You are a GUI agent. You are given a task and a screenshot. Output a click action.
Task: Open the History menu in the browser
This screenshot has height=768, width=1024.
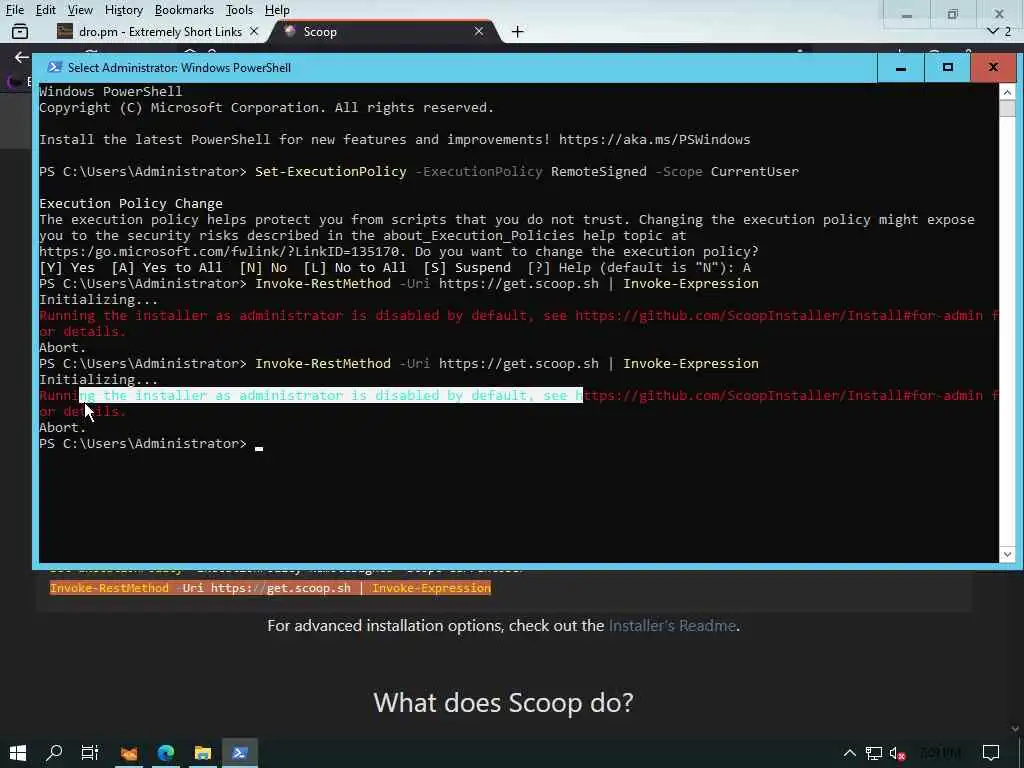(x=123, y=10)
